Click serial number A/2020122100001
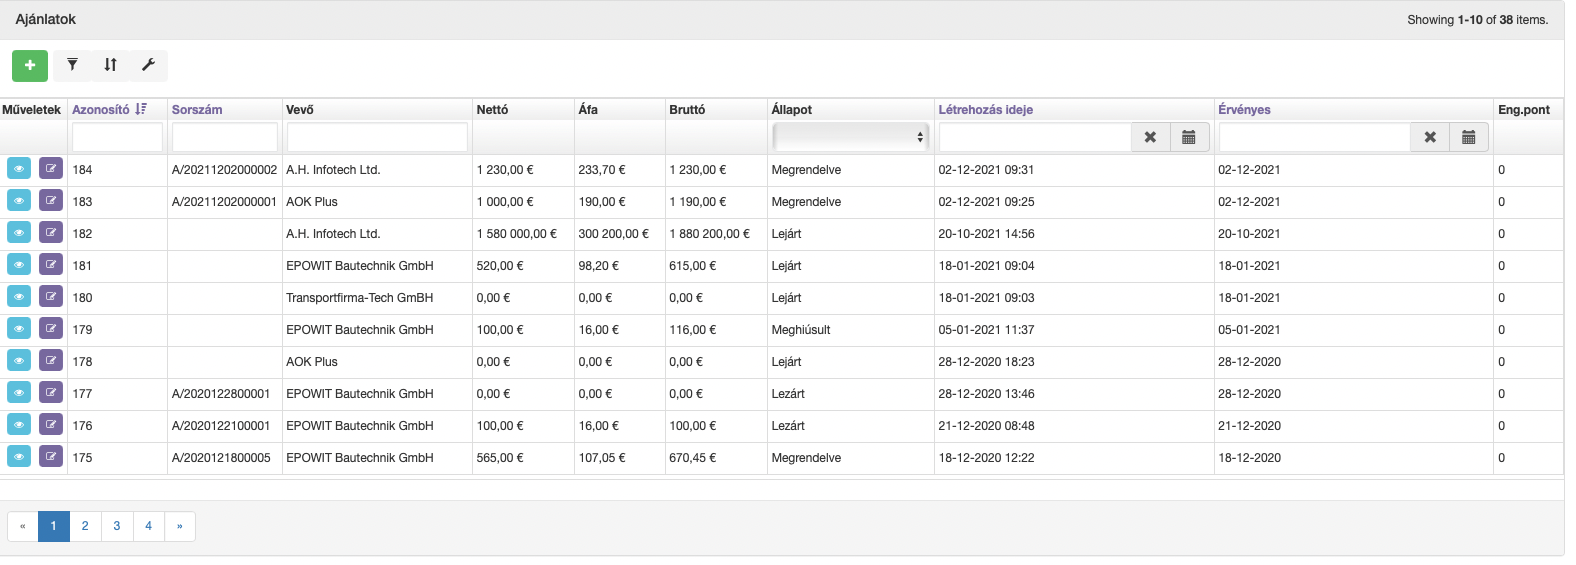 coord(221,426)
